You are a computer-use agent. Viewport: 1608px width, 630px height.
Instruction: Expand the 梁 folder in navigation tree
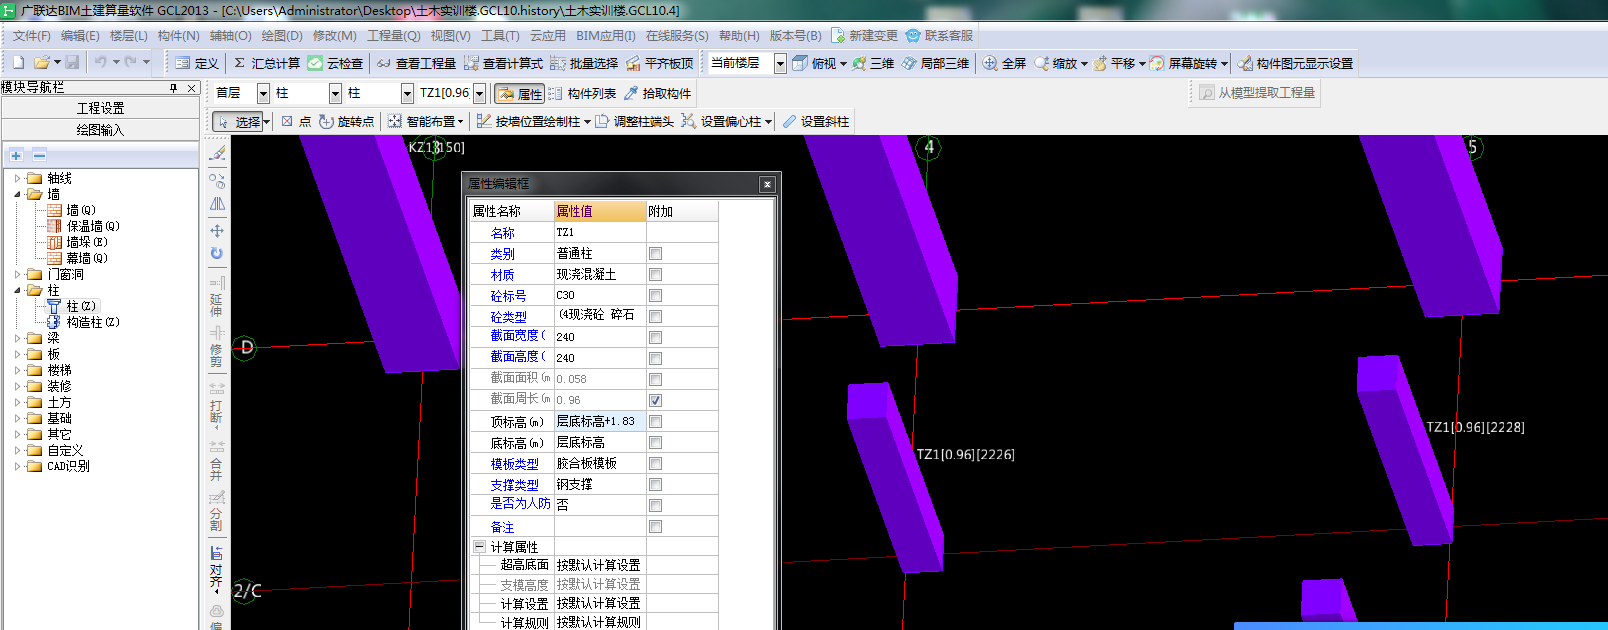(x=17, y=338)
